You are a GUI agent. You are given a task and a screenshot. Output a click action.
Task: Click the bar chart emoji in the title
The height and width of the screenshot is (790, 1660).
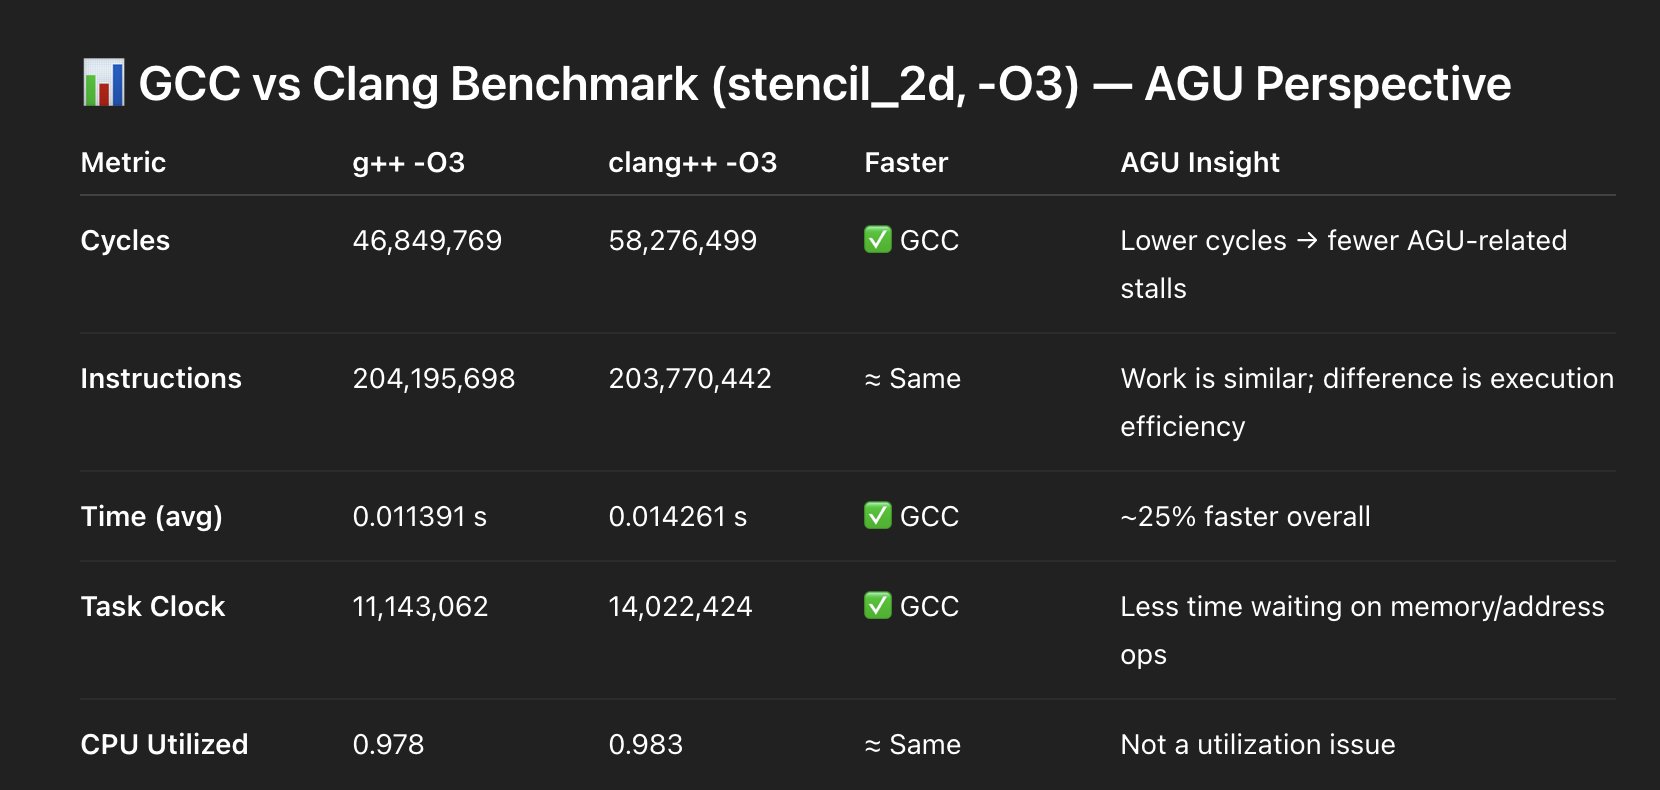tap(103, 83)
